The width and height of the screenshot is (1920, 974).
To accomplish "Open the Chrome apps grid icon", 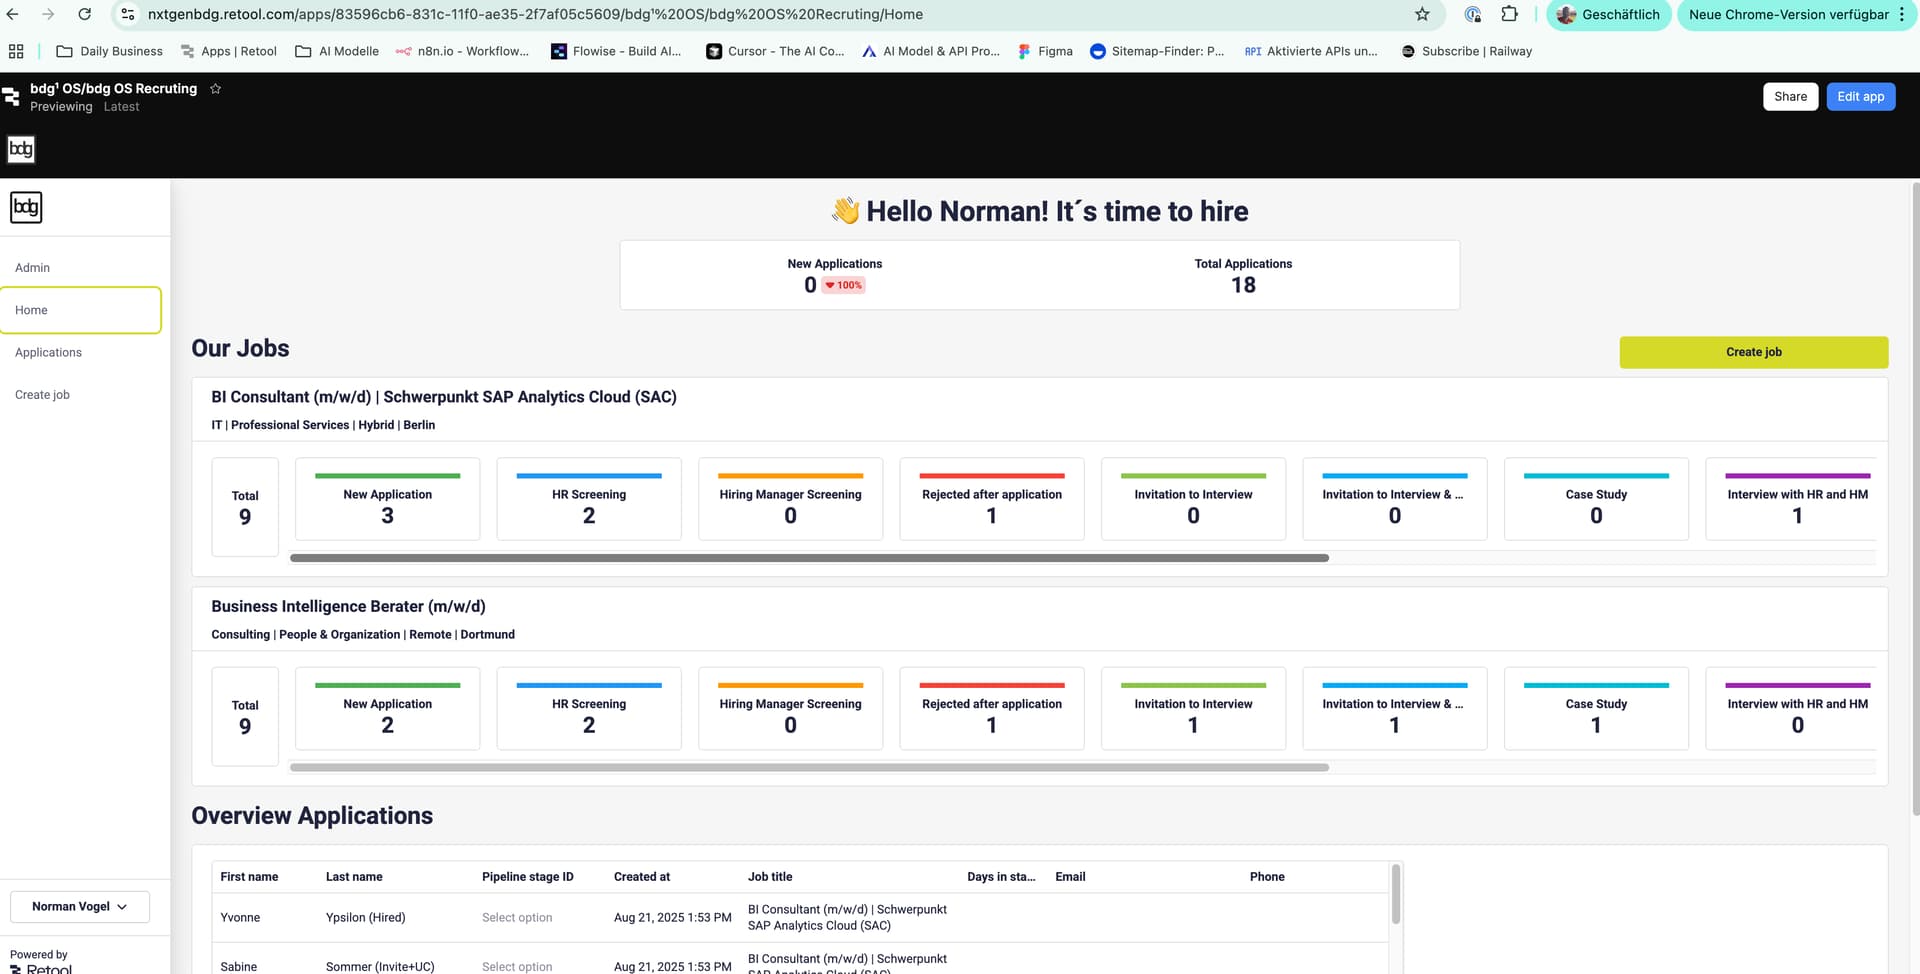I will click(16, 51).
